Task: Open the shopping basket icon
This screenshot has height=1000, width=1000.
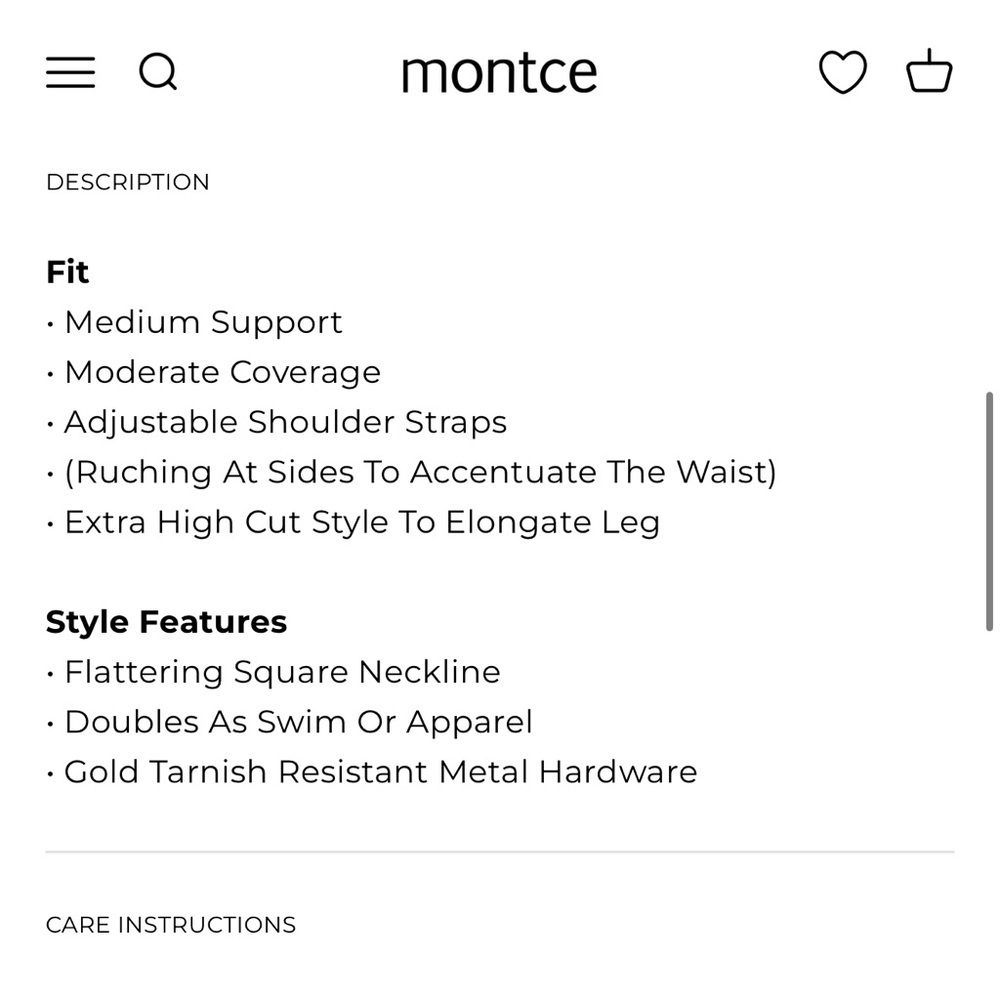Action: pyautogui.click(x=929, y=71)
